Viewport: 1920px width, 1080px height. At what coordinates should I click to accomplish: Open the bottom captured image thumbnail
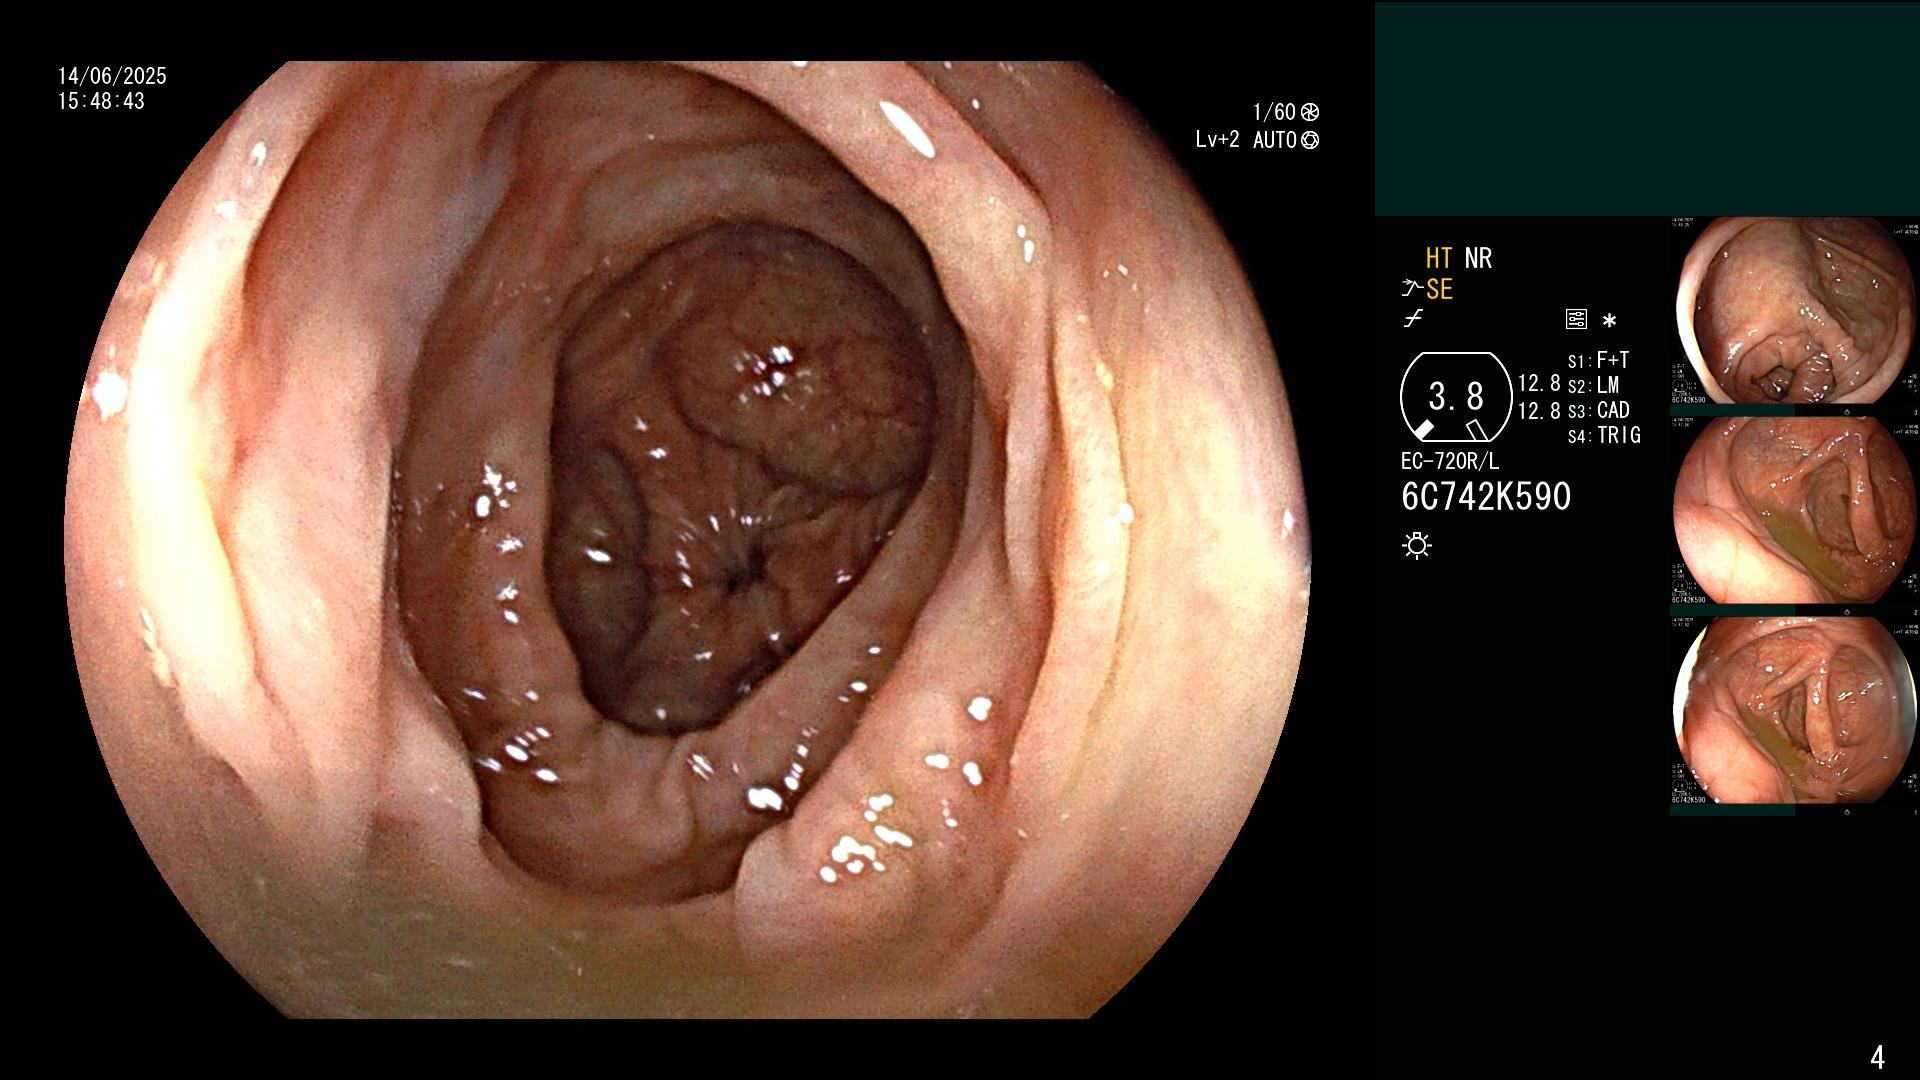pyautogui.click(x=1794, y=711)
